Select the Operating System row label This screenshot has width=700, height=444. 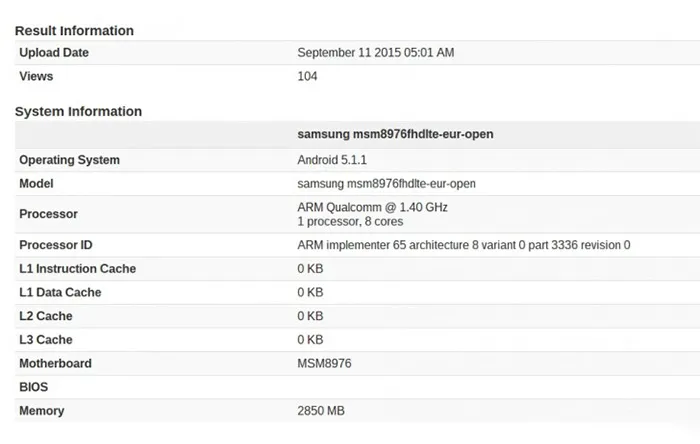coord(69,160)
